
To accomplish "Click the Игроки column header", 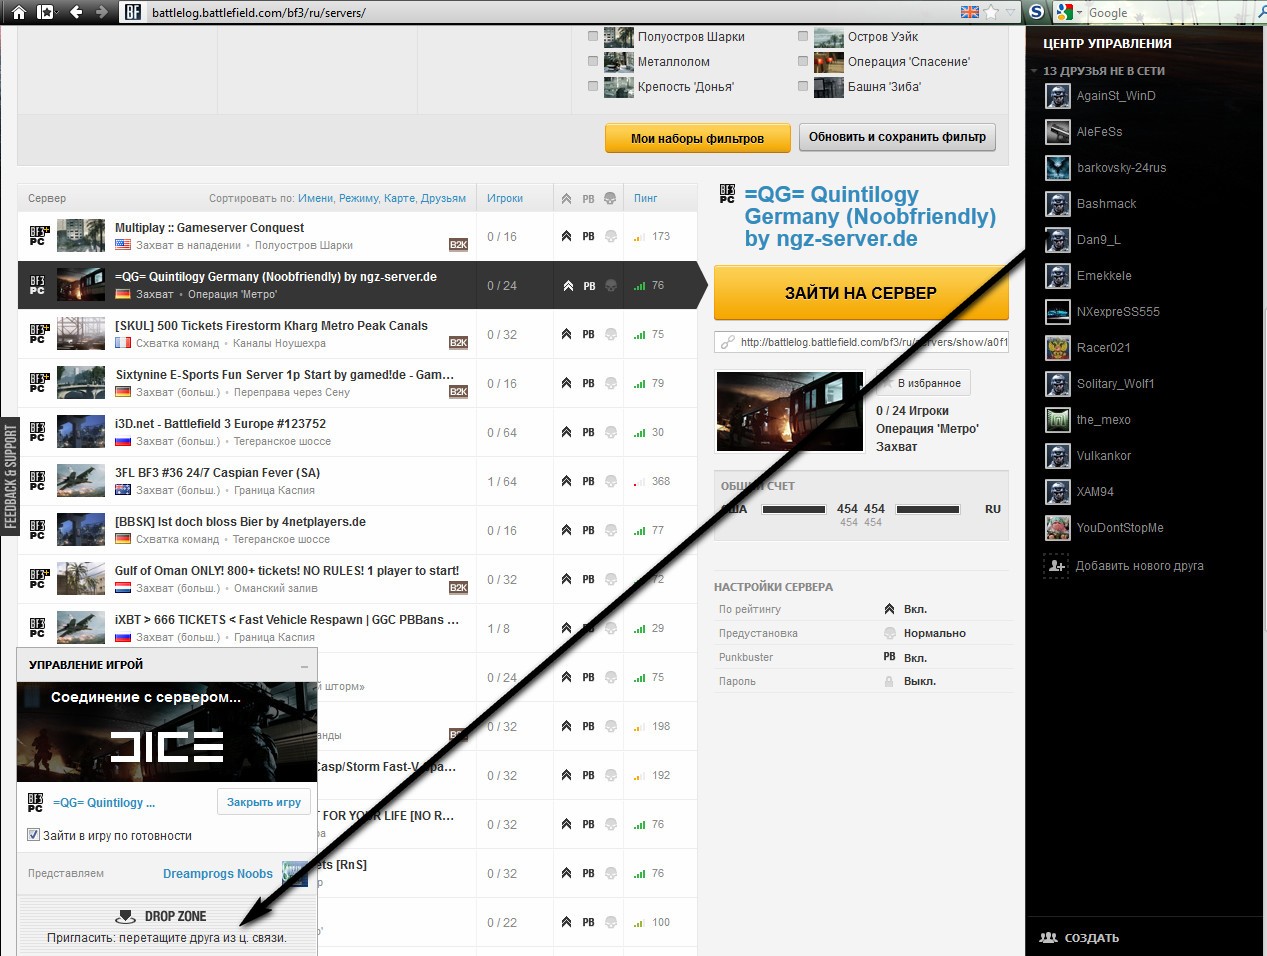I will (505, 198).
